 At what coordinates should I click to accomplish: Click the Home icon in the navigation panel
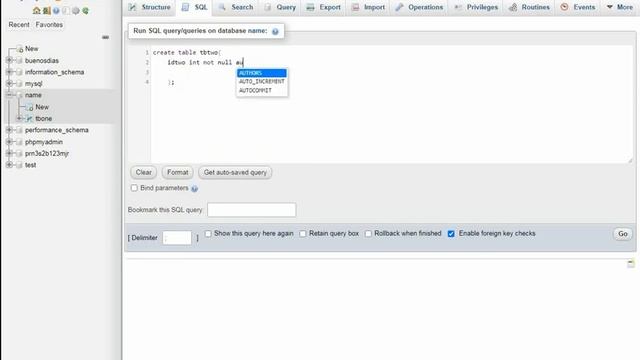[x=36, y=11]
